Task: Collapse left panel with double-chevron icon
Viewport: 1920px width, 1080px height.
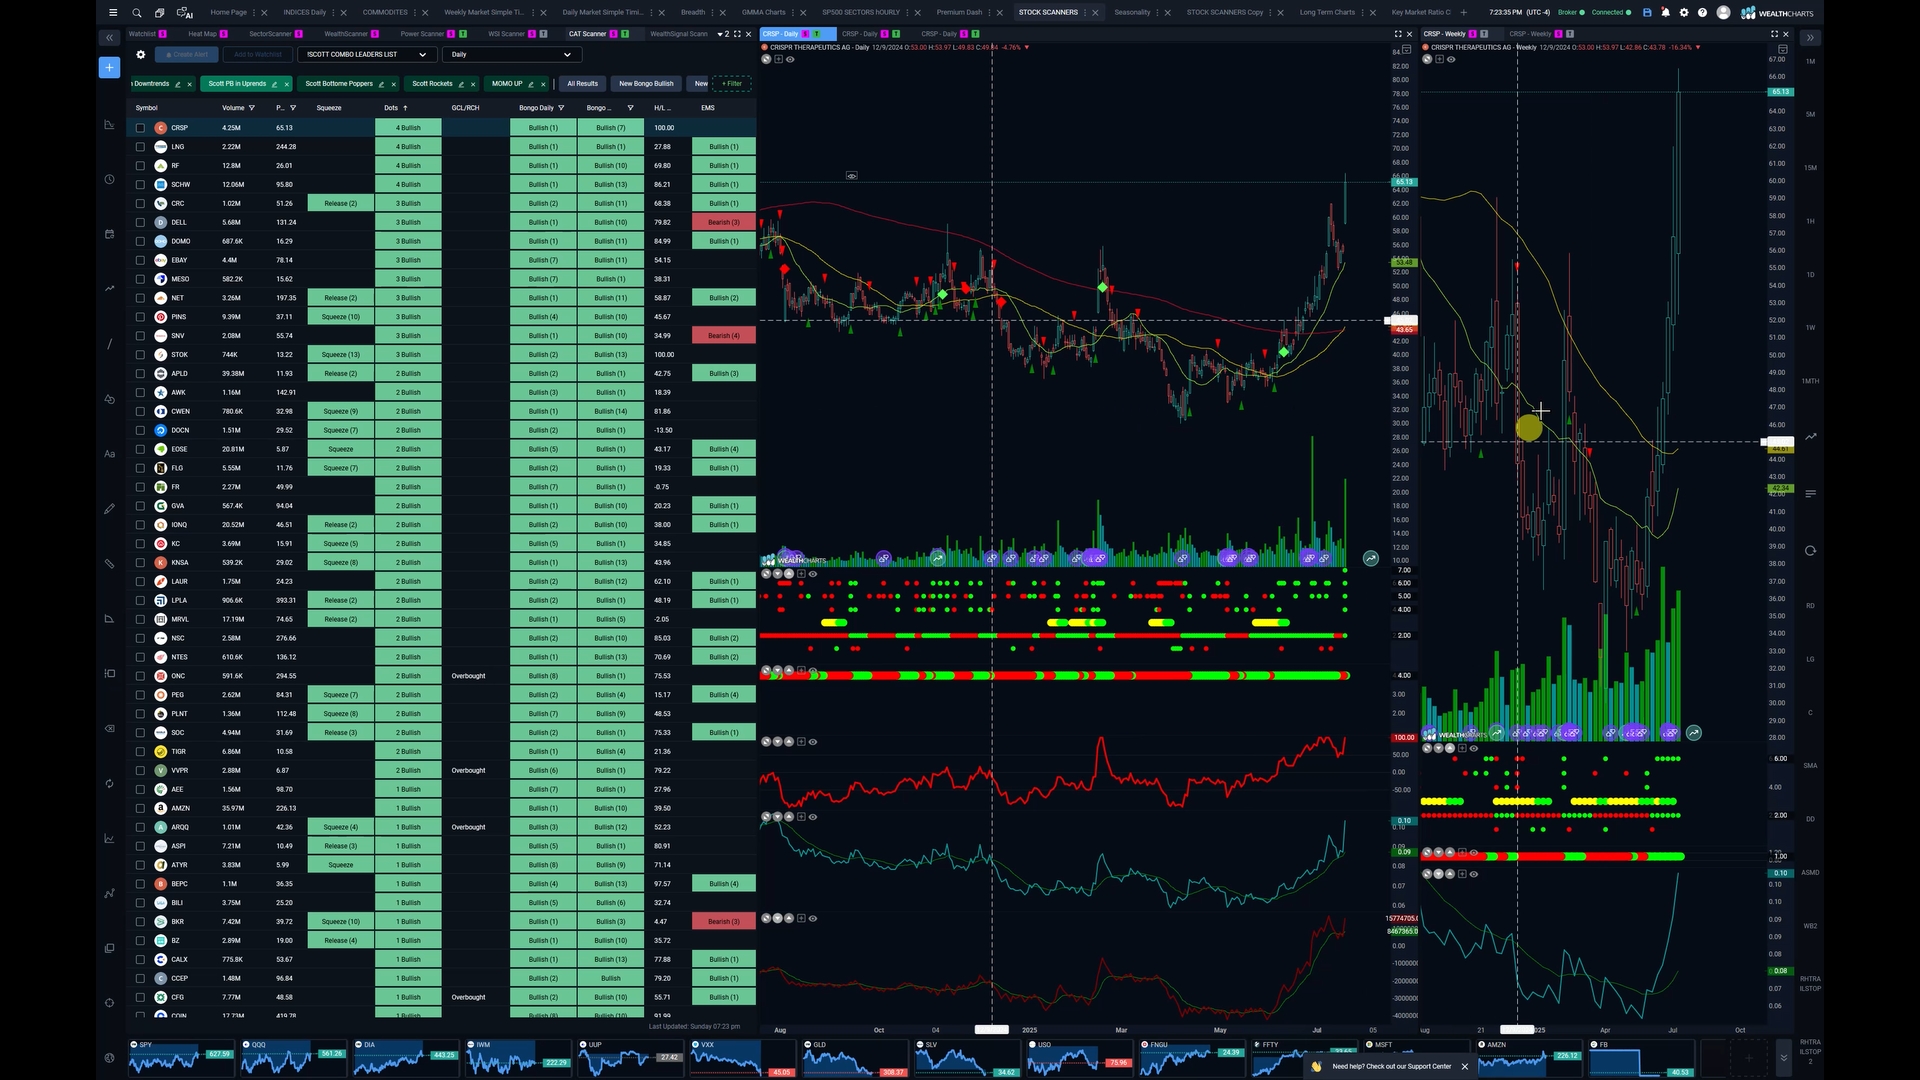Action: (x=109, y=37)
